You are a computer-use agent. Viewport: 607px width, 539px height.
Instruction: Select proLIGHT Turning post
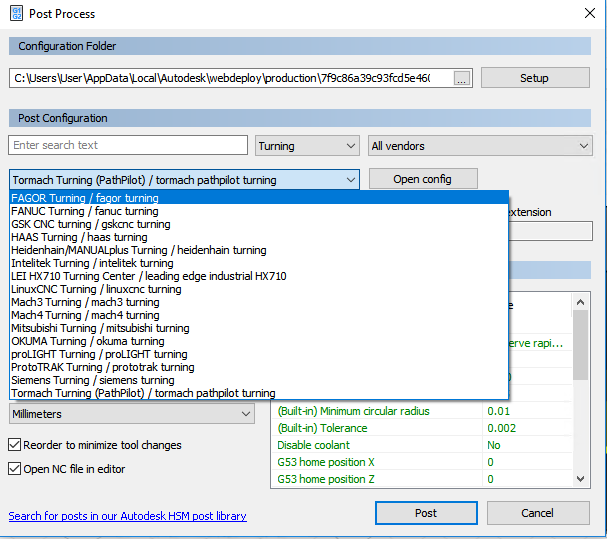259,354
